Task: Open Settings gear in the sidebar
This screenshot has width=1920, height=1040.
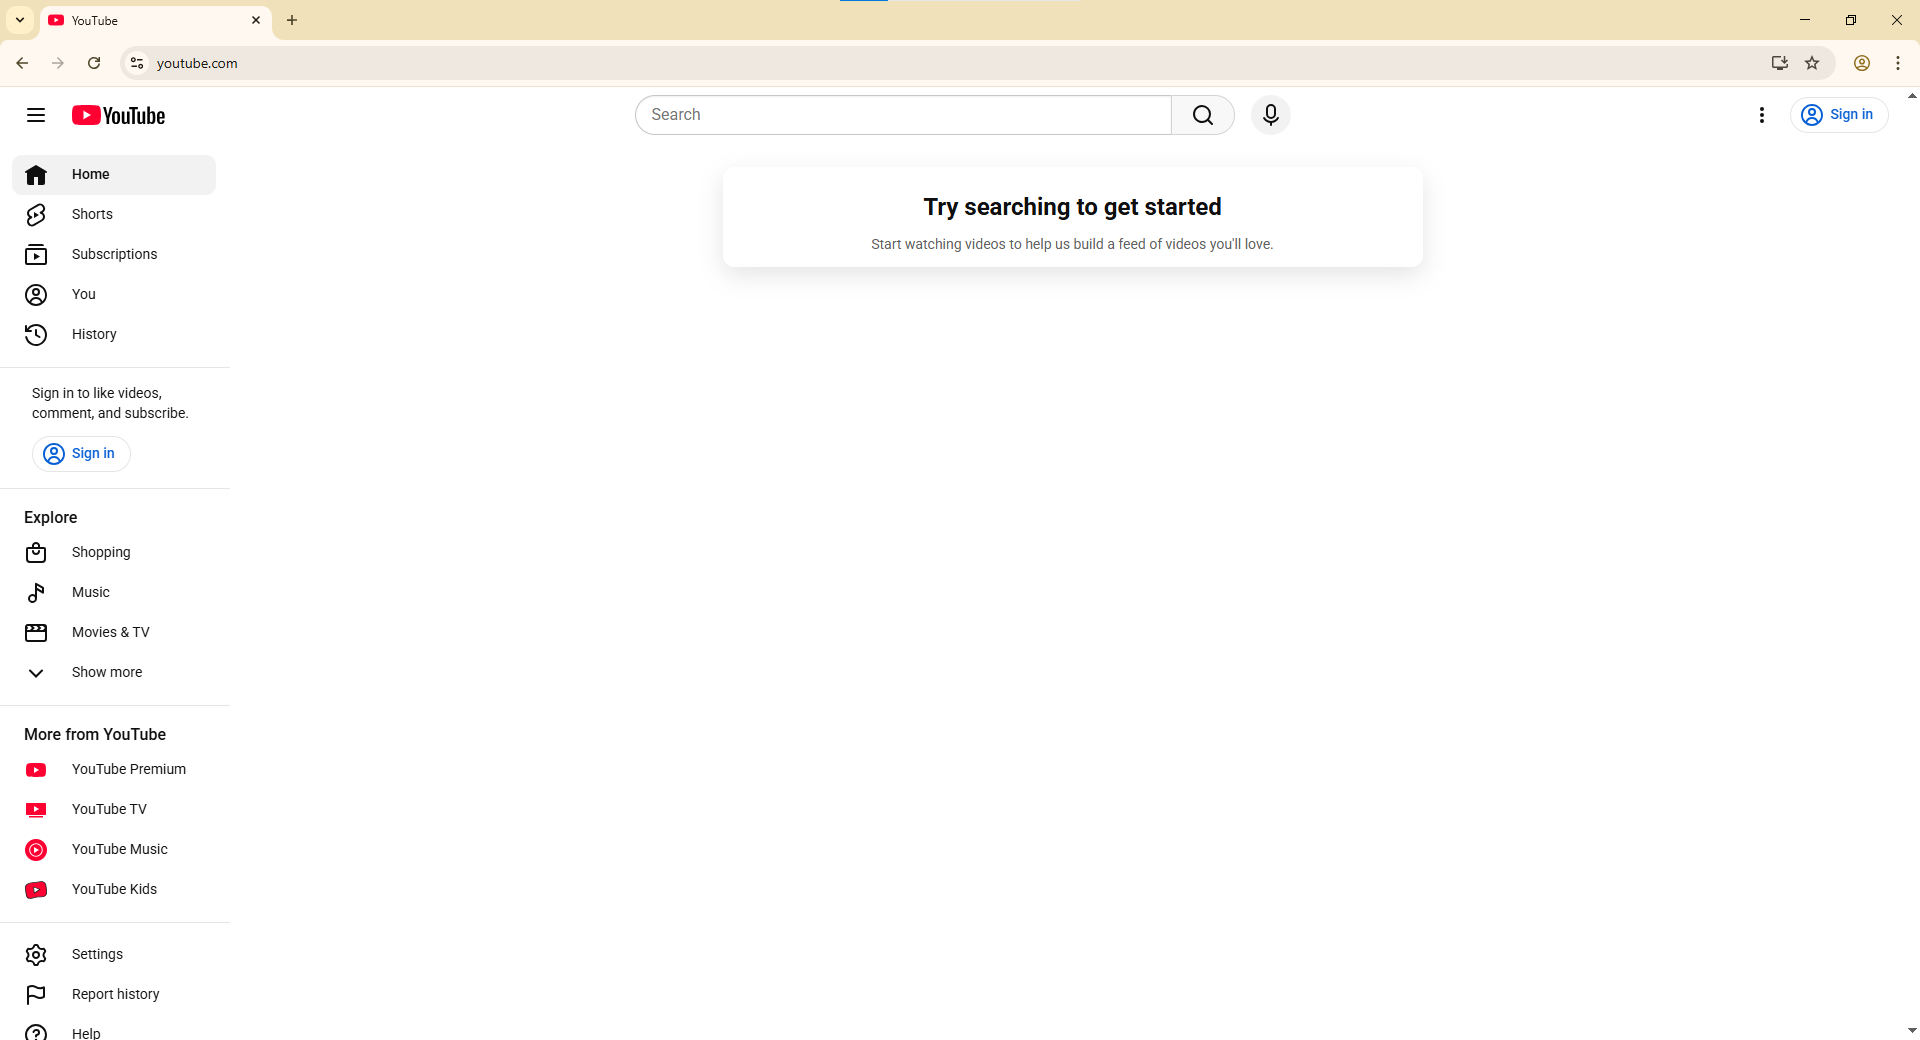Action: (97, 954)
